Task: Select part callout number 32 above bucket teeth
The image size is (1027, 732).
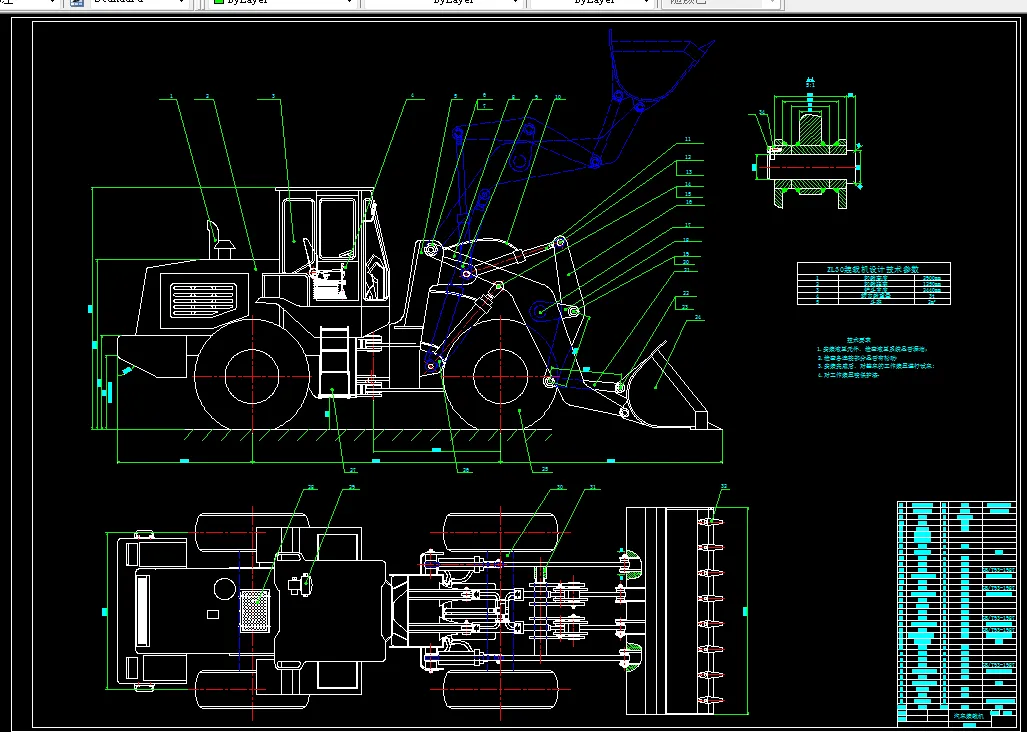Action: (x=724, y=486)
